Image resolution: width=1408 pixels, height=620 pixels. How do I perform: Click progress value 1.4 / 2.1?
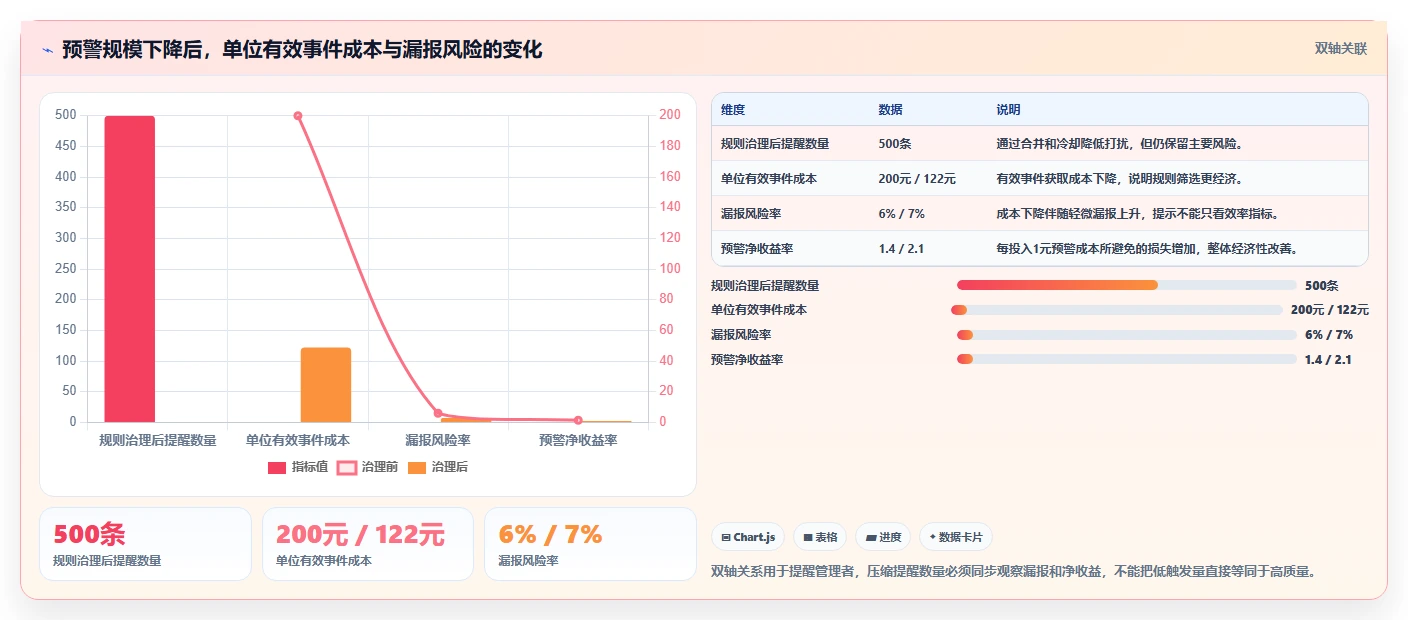(1328, 360)
